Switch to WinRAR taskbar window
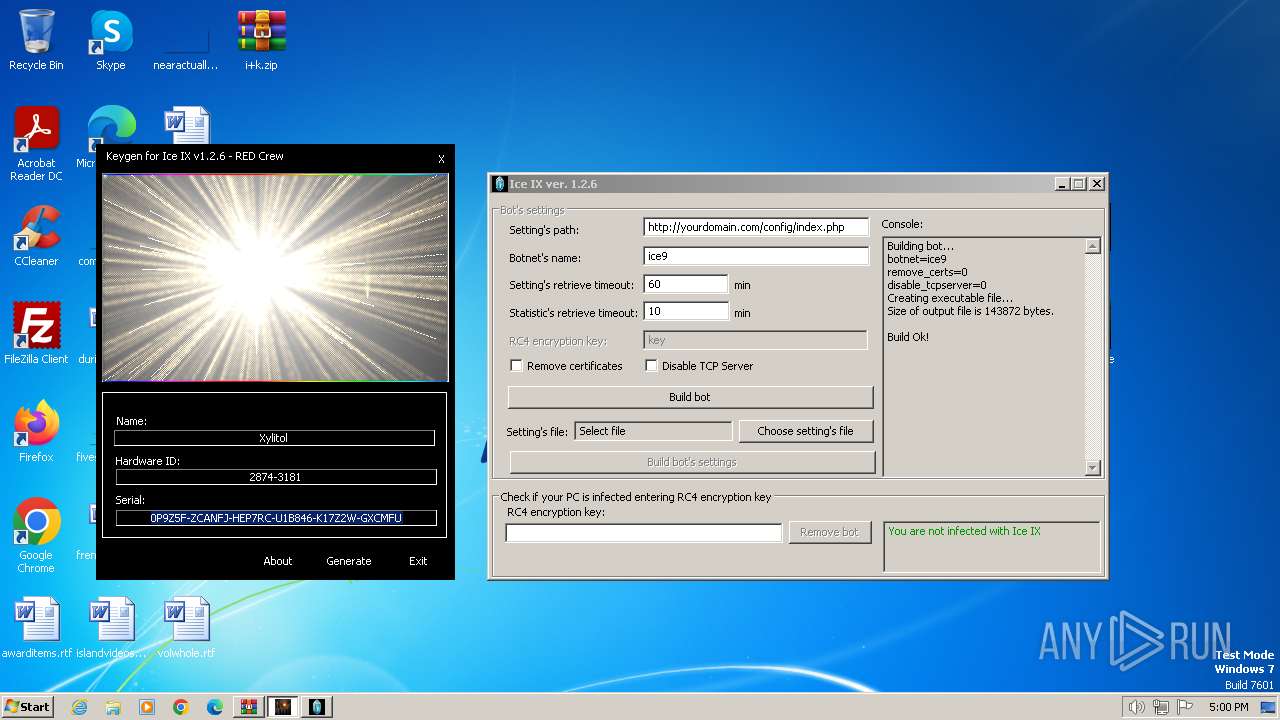The image size is (1280, 720). 249,707
